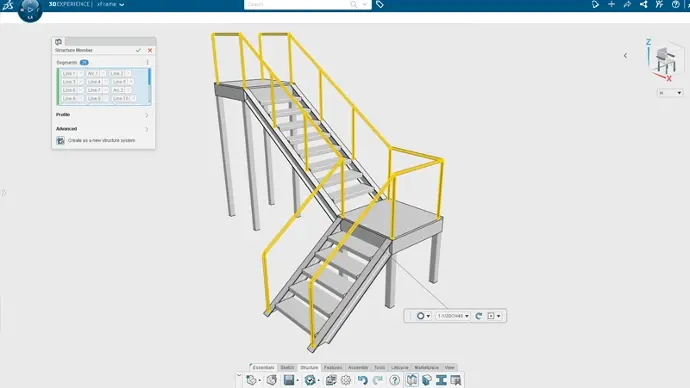
Task: Click the view orientation cube thumbnail
Action: point(668,60)
